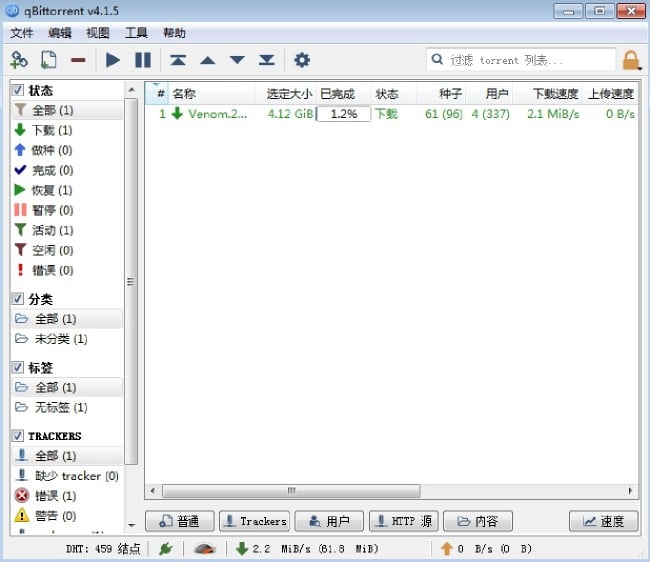Click the horizontal scrollbar thumb
This screenshot has height=562, width=650.
tap(291, 491)
